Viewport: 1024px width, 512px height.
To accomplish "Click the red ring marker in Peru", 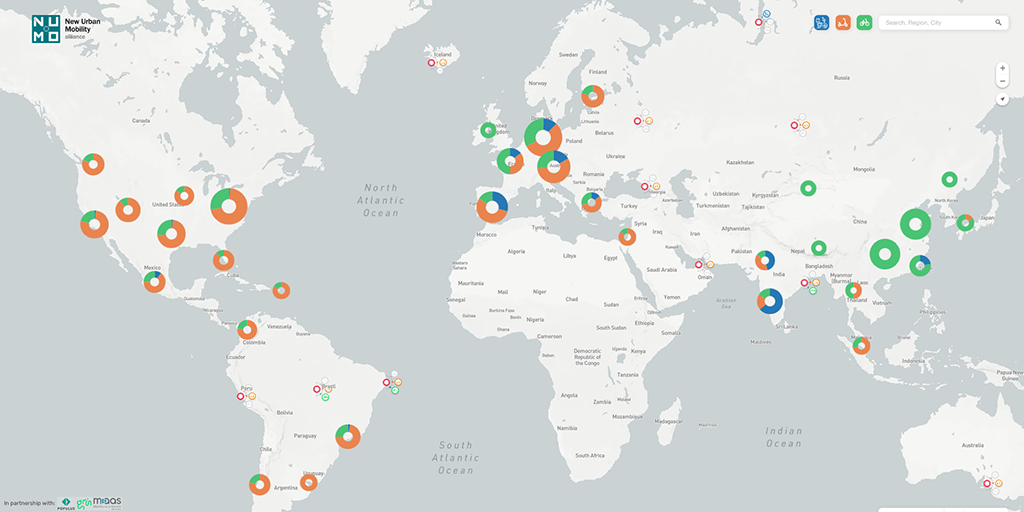I will tap(240, 396).
